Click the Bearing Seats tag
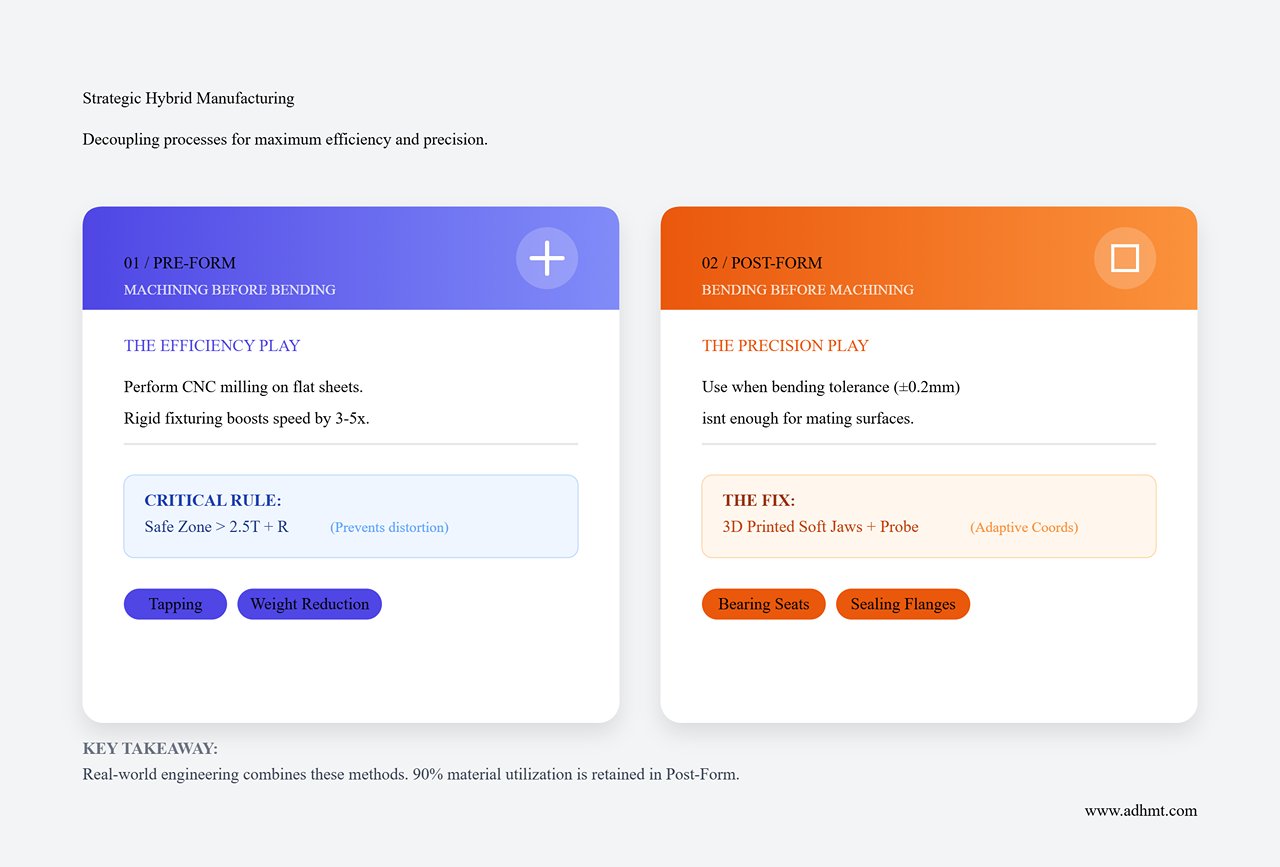The image size is (1280, 867). [763, 604]
